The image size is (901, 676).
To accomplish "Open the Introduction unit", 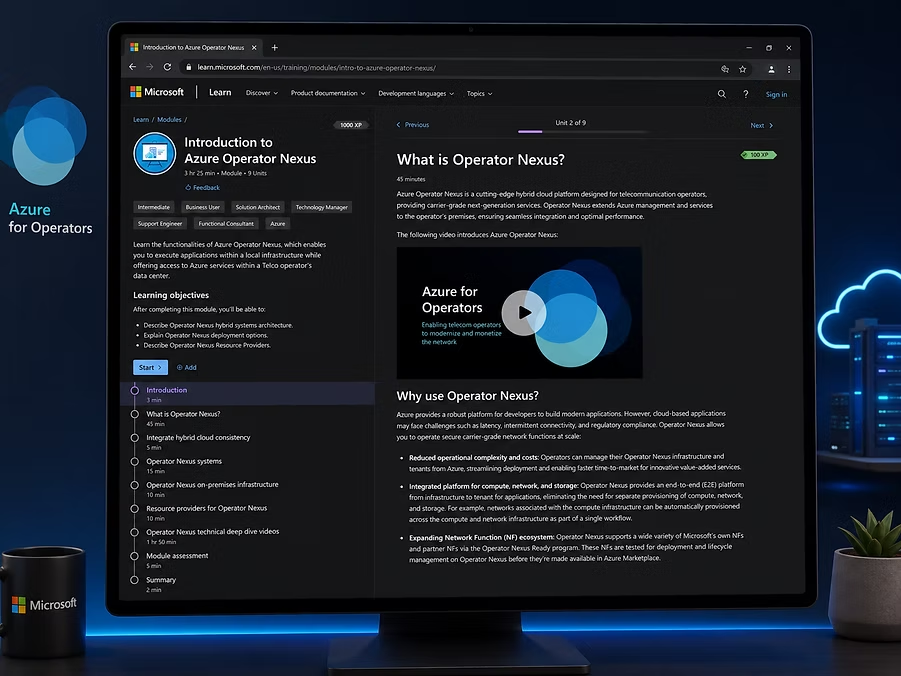I will point(247,394).
